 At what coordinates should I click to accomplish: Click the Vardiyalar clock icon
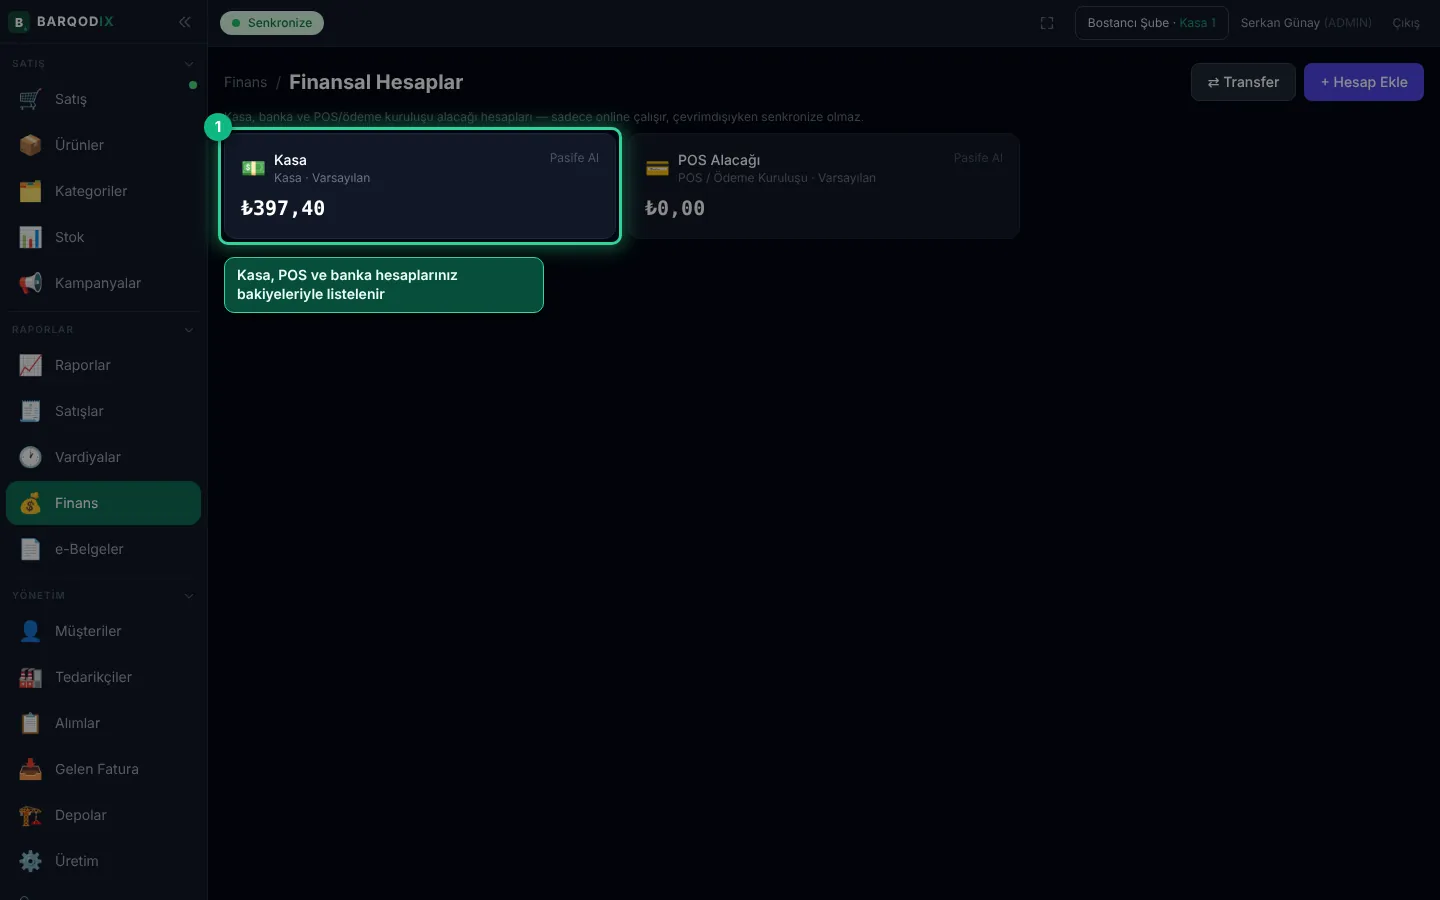point(30,457)
